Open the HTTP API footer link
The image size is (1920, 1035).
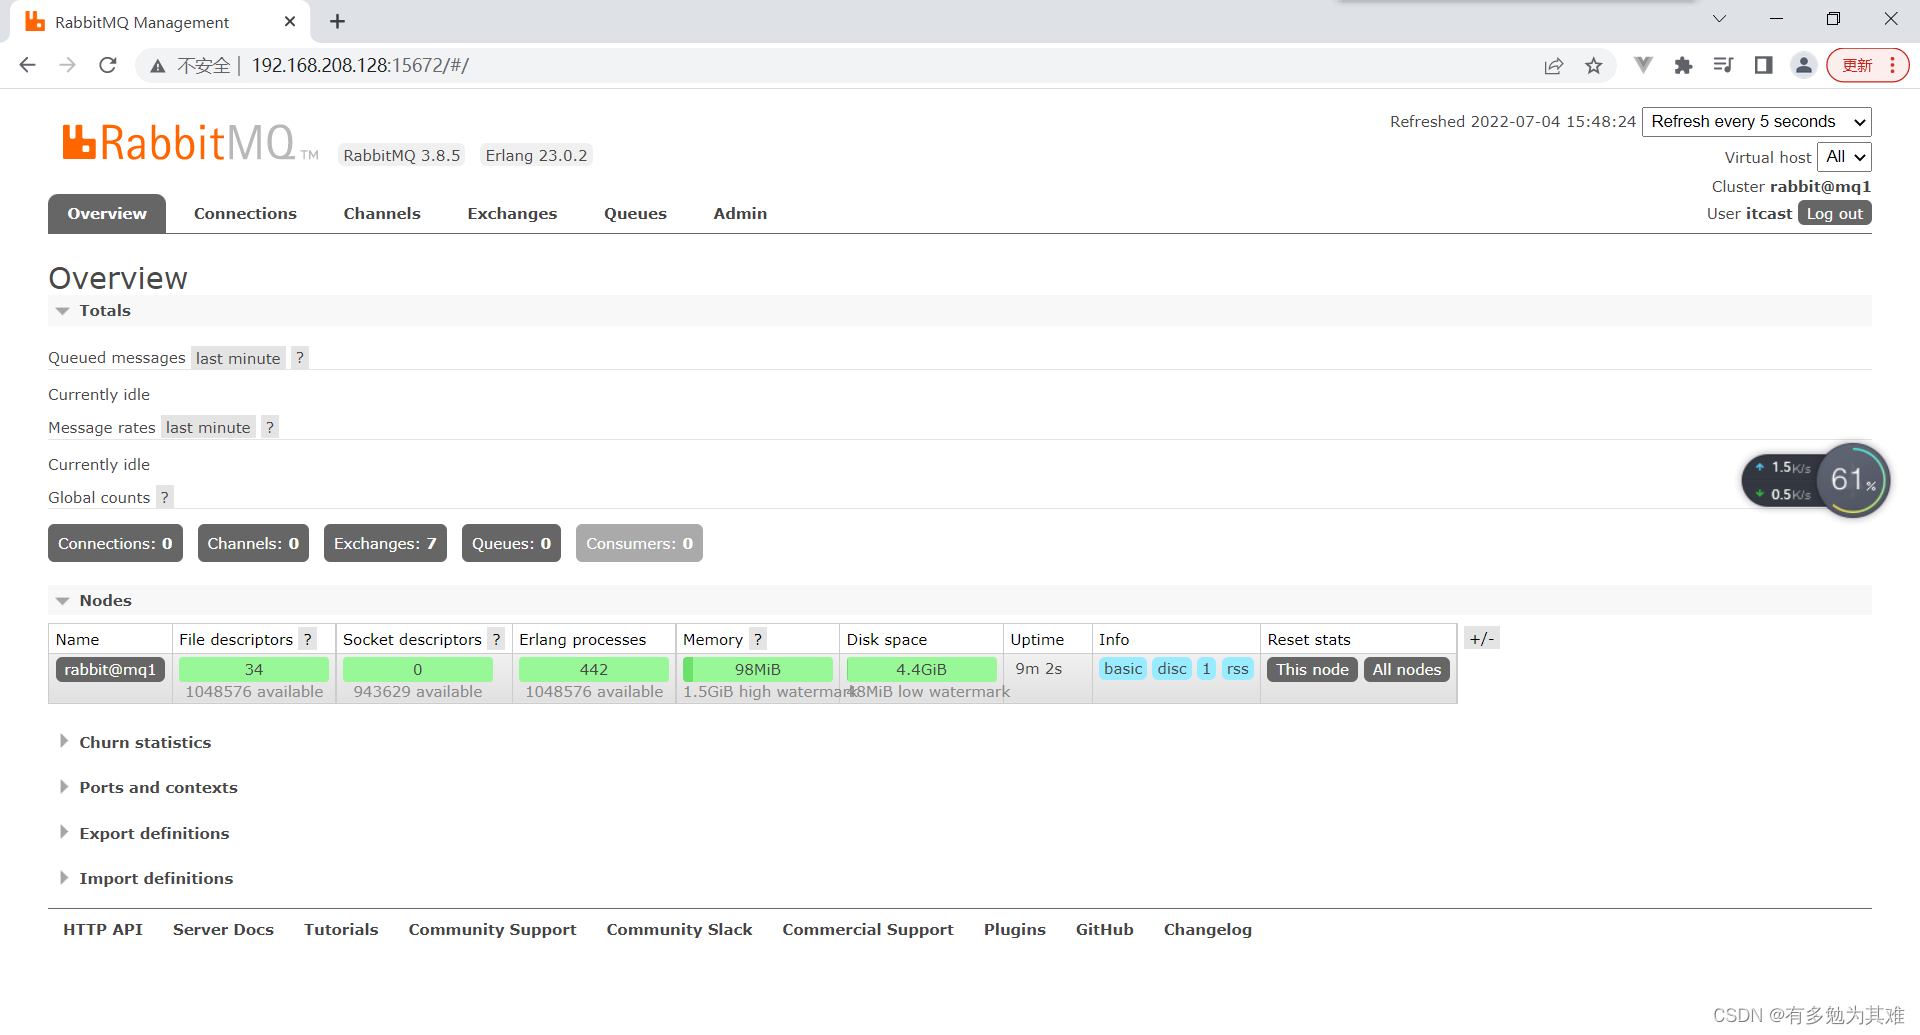pos(103,929)
